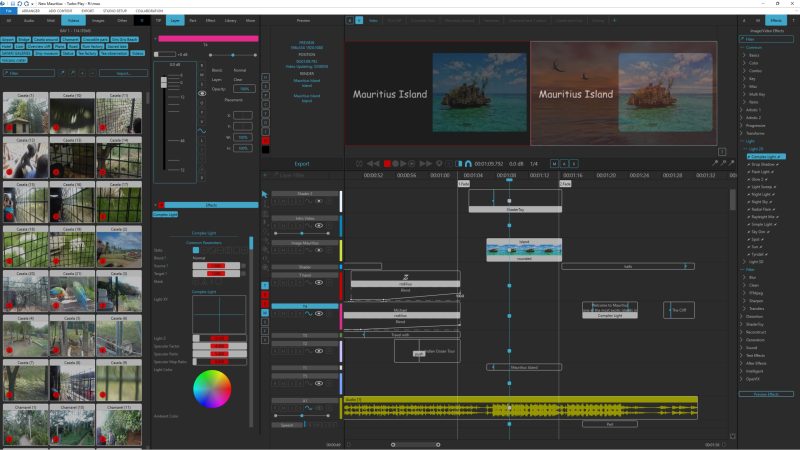Click the Island image clip on the timeline
This screenshot has height=450, width=800.
click(524, 250)
